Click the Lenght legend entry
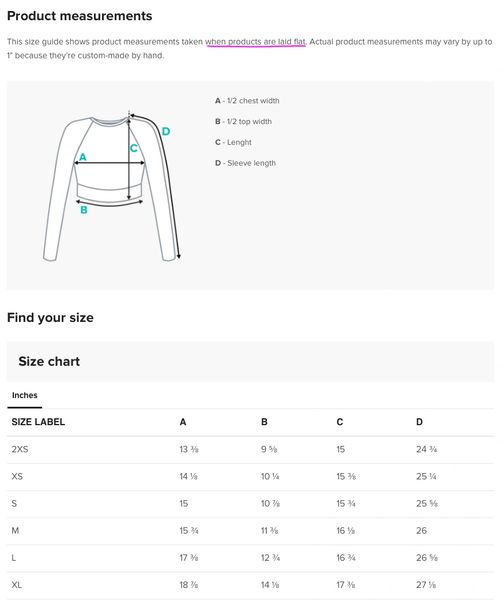502x600 pixels. point(233,142)
